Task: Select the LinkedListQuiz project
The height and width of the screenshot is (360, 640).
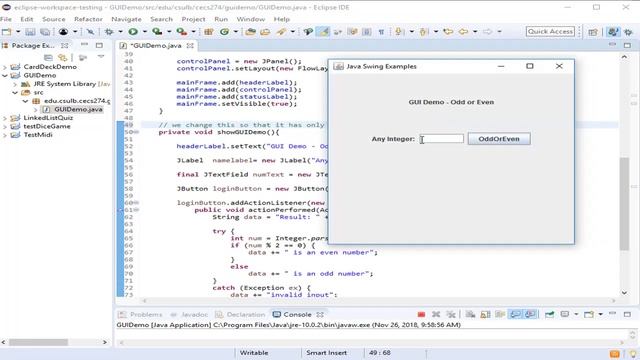Action: [48, 118]
